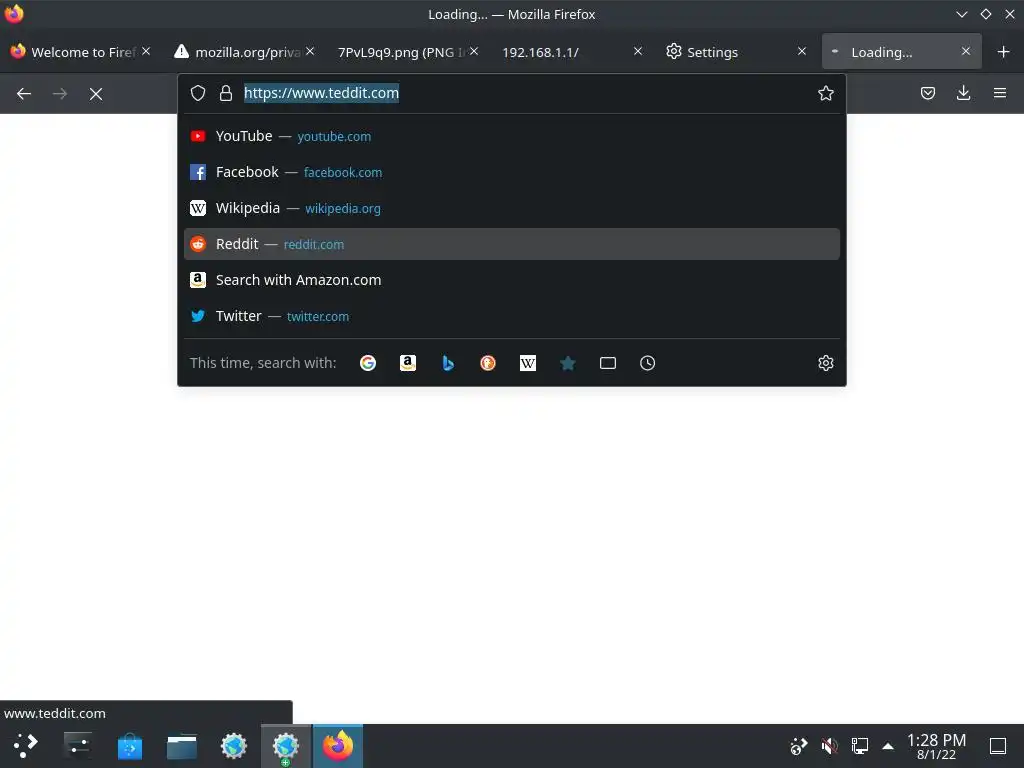Open search settings gear in dropdown
Viewport: 1024px width, 768px height.
(825, 363)
